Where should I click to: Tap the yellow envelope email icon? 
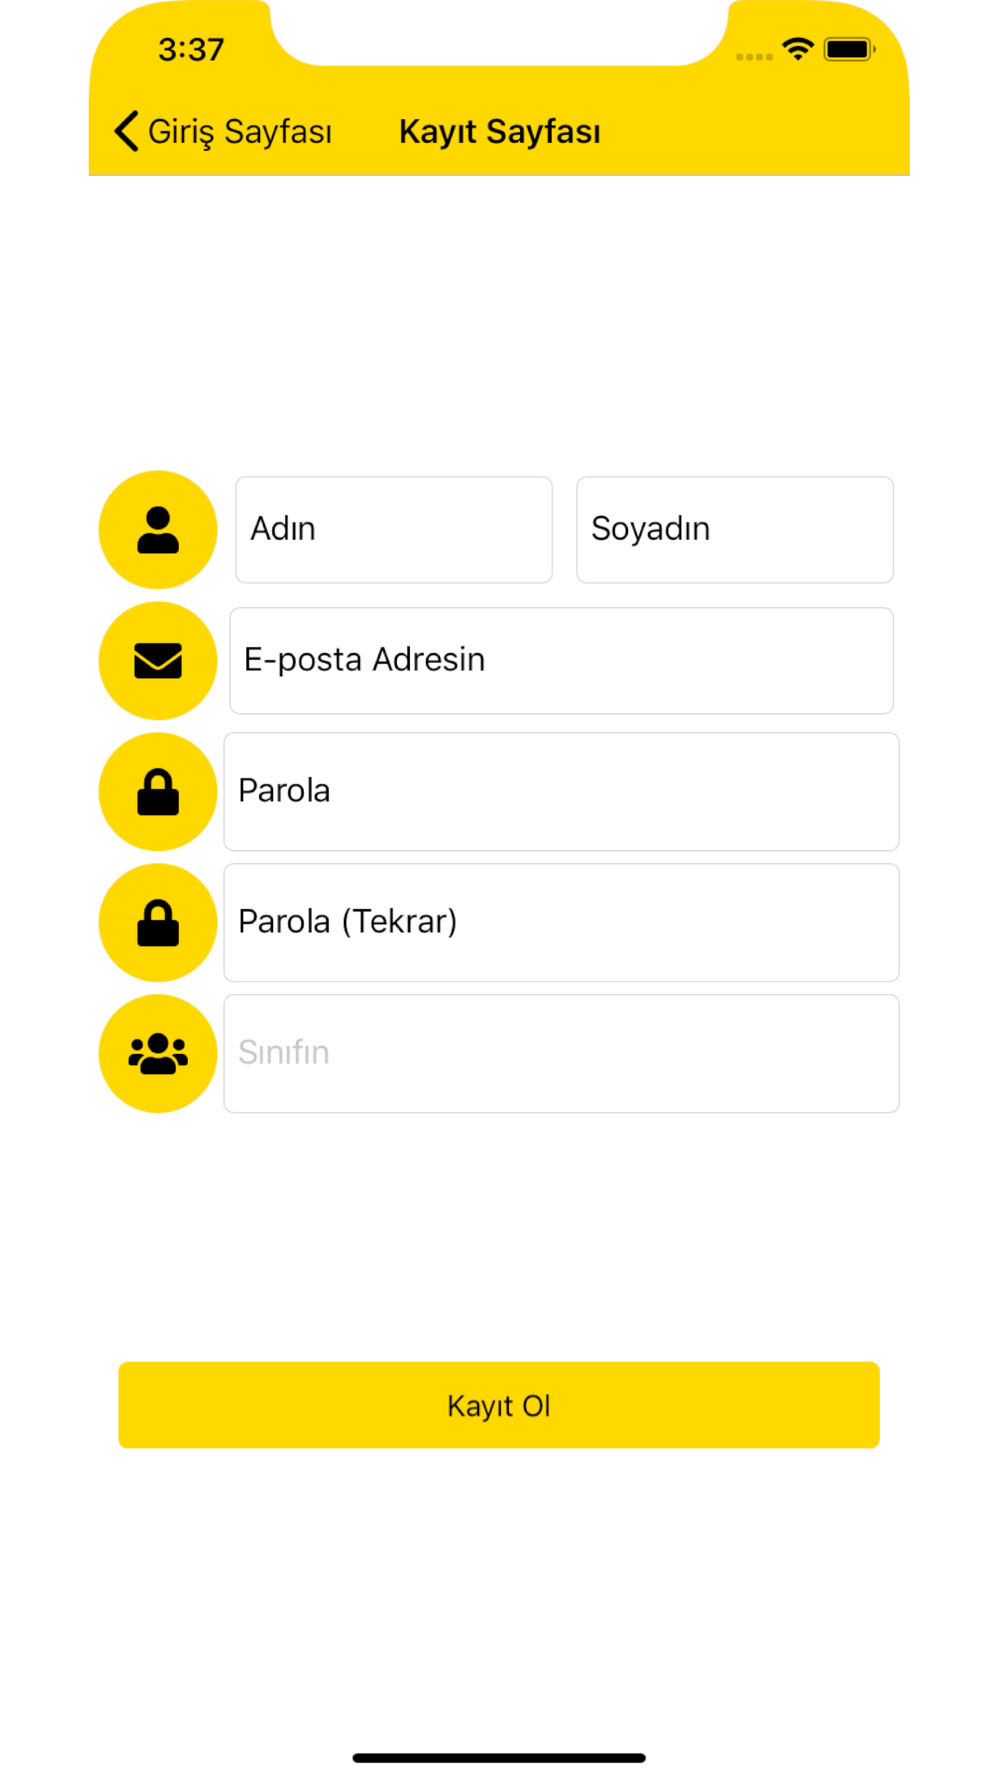tap(158, 661)
